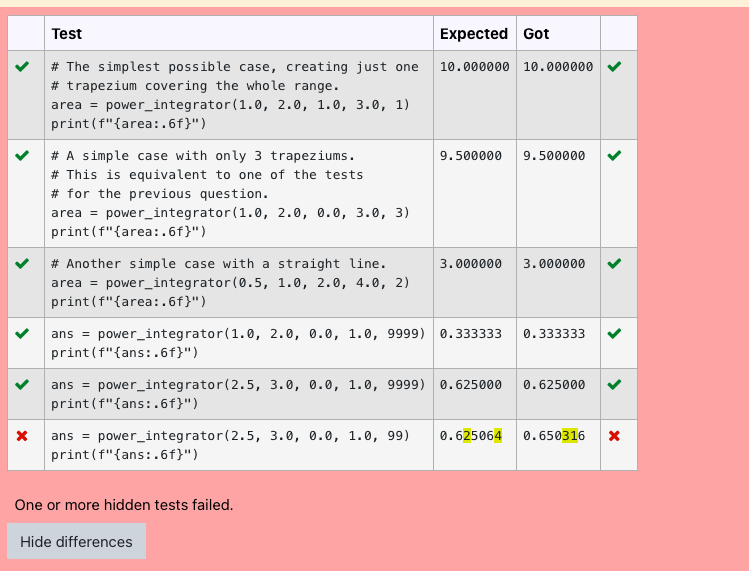Click left red cross of failed test row
Image resolution: width=749 pixels, height=571 pixels.
coord(22,436)
